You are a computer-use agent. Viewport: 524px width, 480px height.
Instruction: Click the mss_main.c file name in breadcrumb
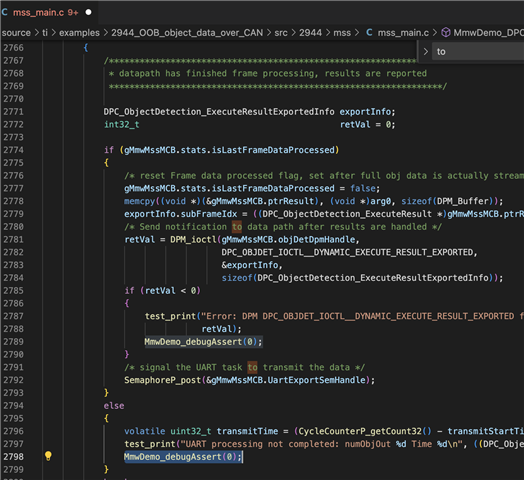coord(403,33)
